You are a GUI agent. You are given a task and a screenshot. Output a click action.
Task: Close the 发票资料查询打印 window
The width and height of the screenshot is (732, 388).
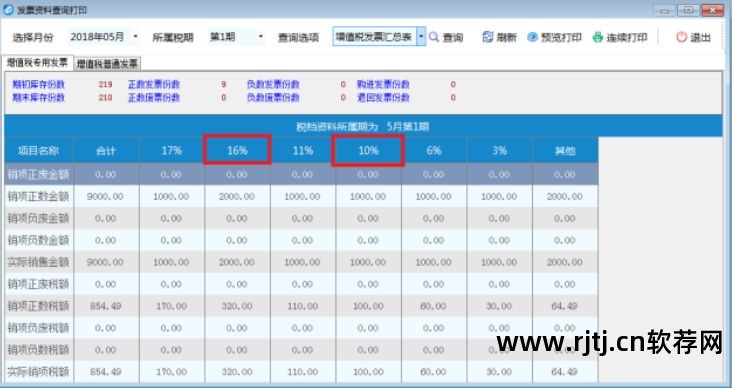point(713,10)
